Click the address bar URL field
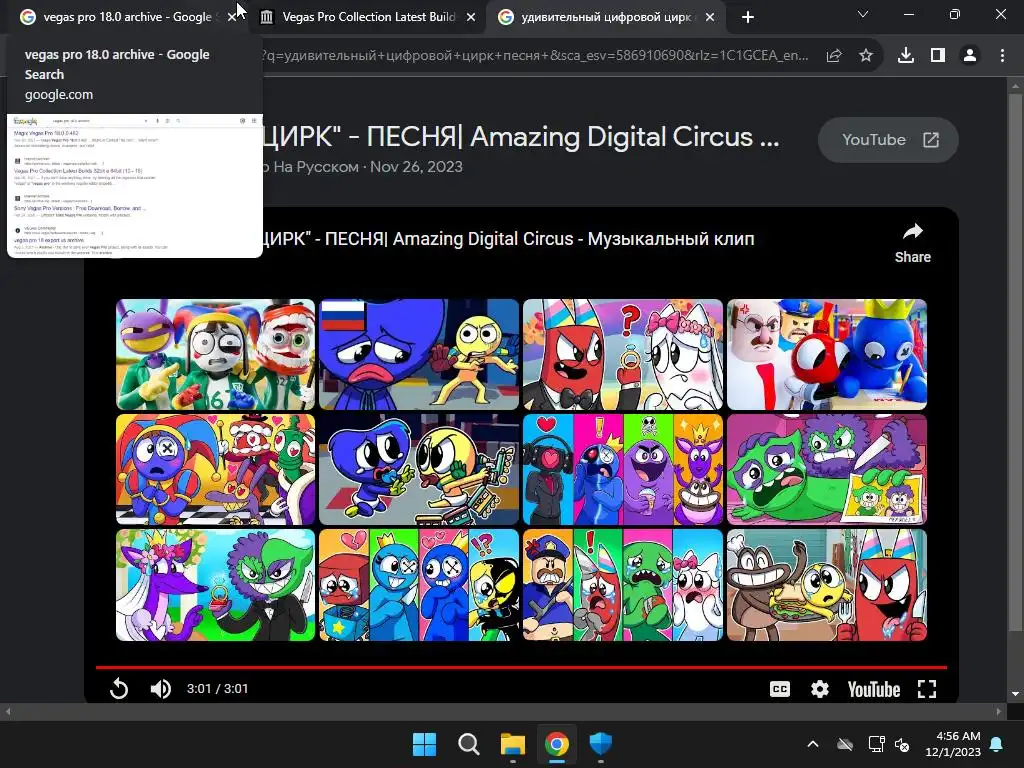The height and width of the screenshot is (768, 1024). (536, 56)
